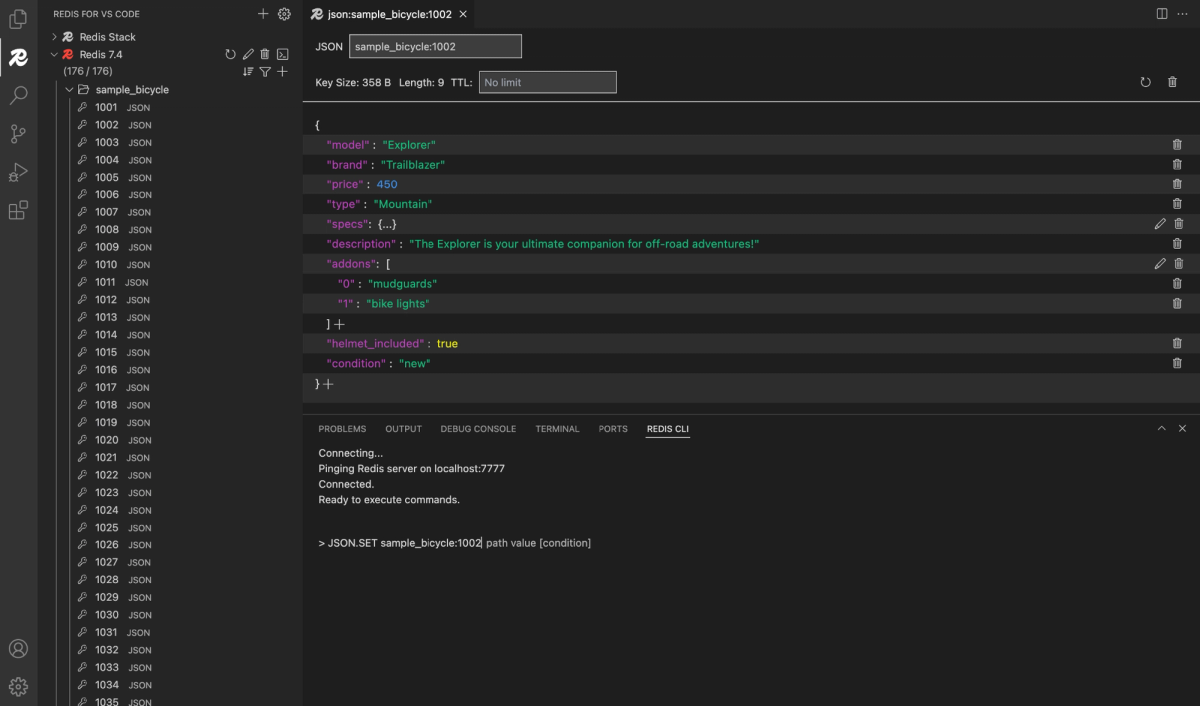Open a CLI terminal for Redis 7.4
The image size is (1200, 706).
(282, 54)
